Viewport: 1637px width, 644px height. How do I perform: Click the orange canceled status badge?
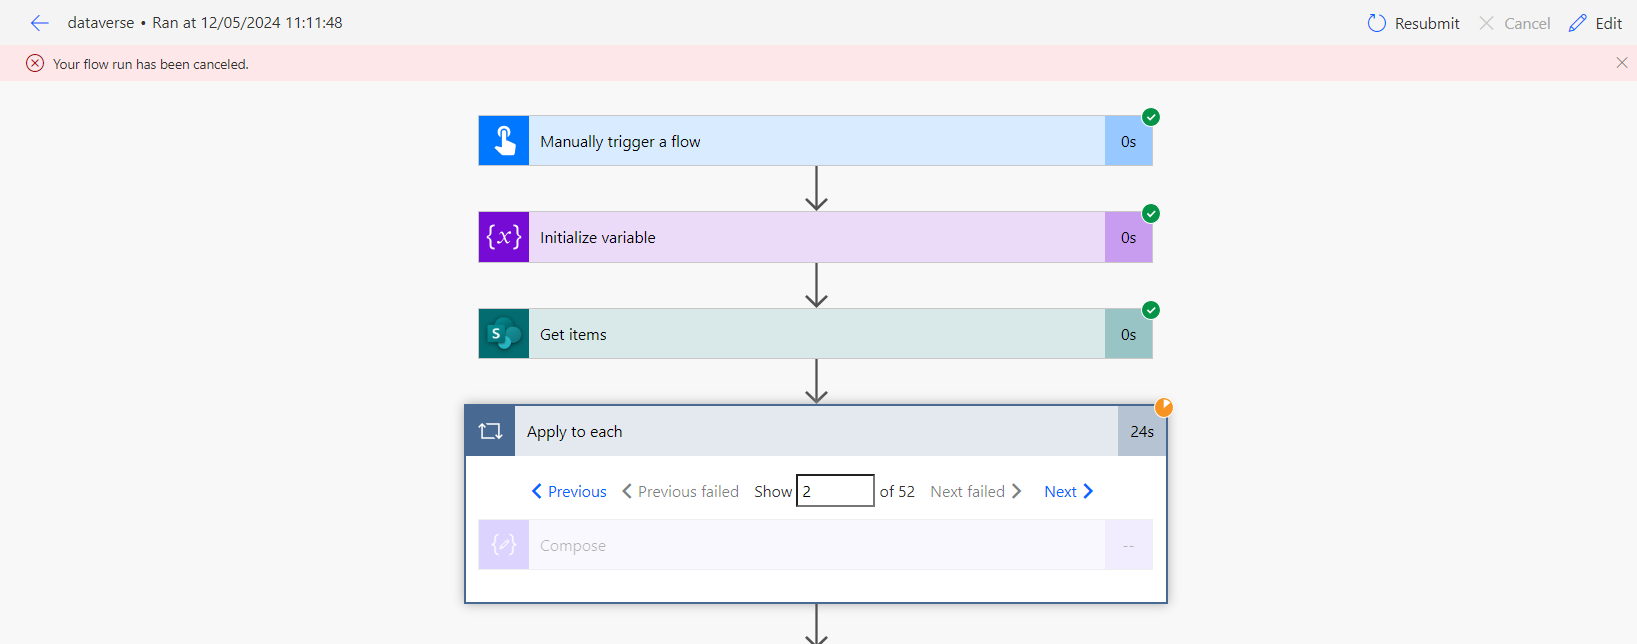click(x=1164, y=407)
